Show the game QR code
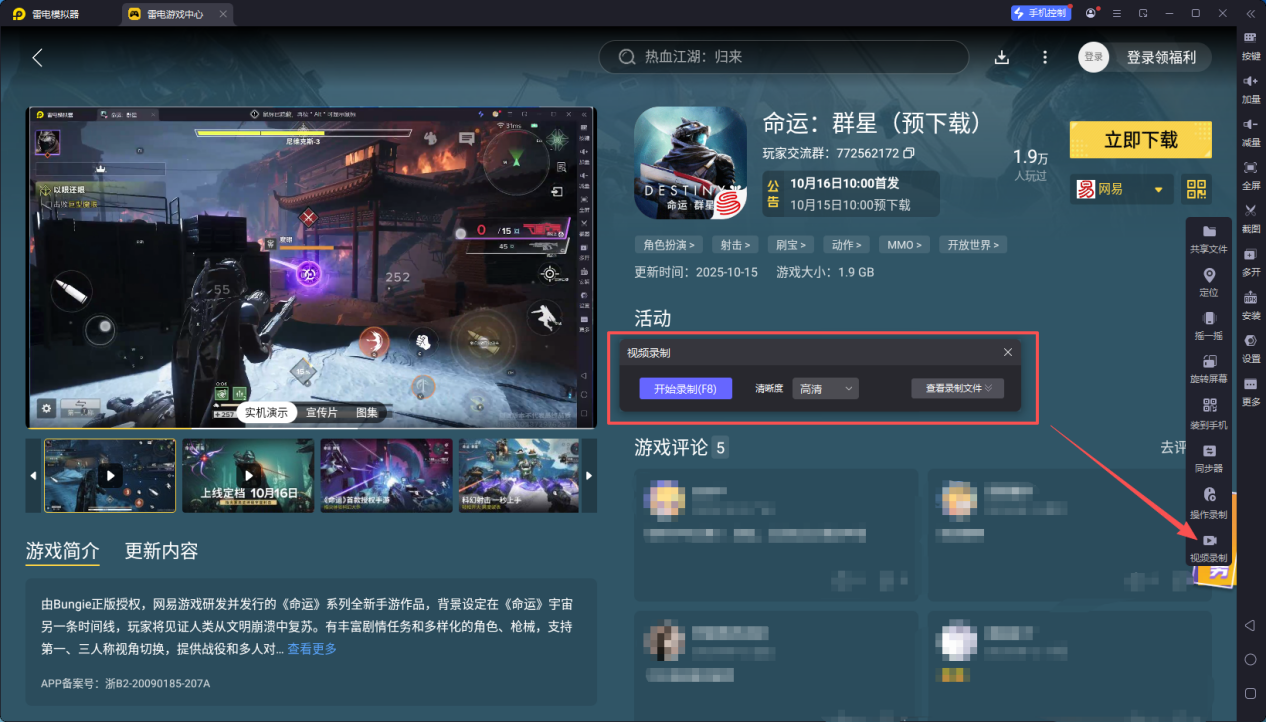 1196,189
